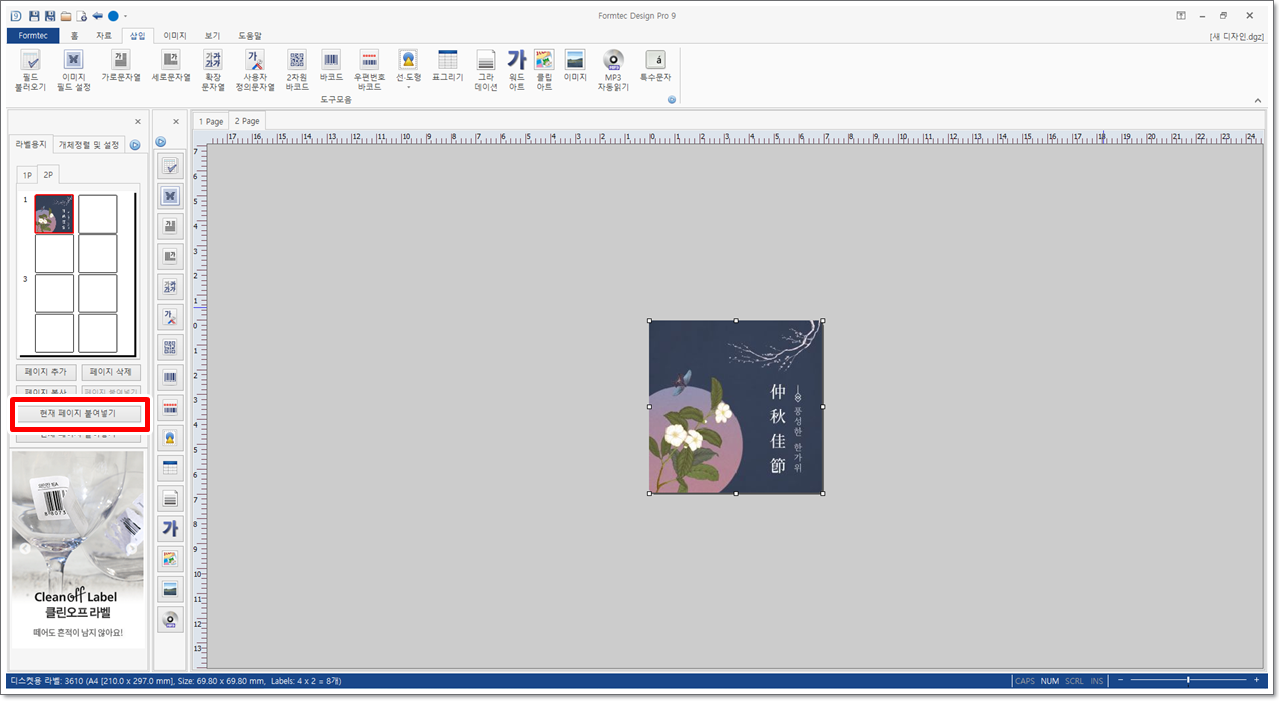
Task: Click the landscape image icon in the vertical toolbar
Action: pyautogui.click(x=170, y=589)
